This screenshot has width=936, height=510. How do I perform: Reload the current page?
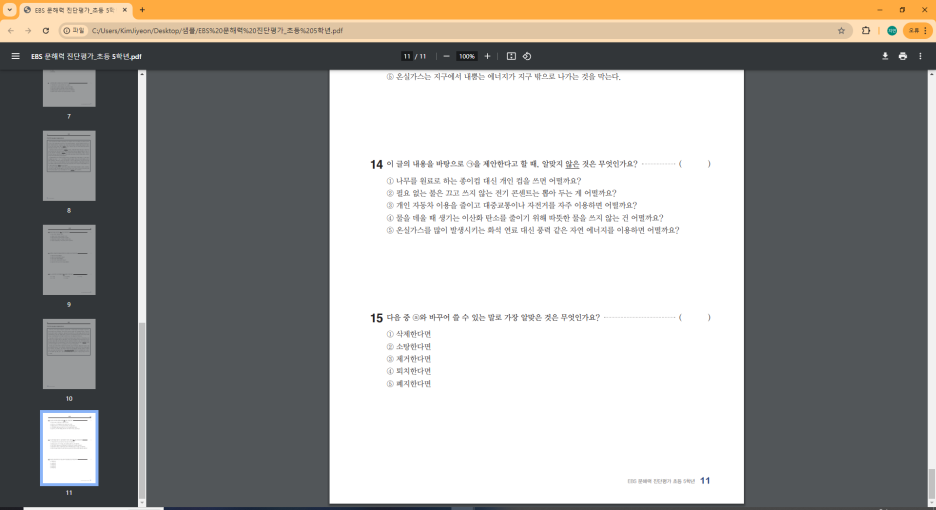coord(45,30)
